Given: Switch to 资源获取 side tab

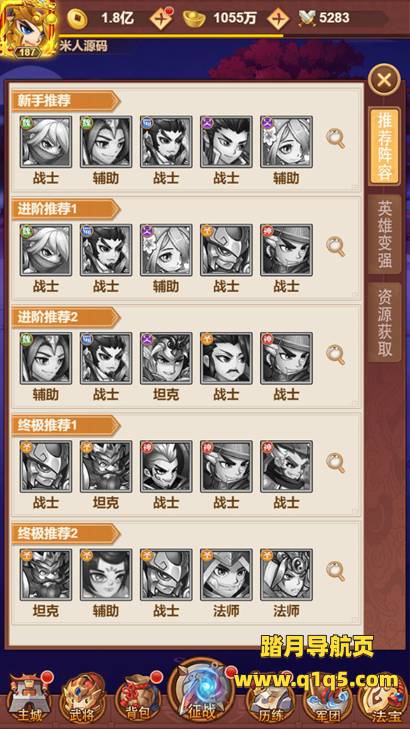Looking at the screenshot, I should (385, 322).
